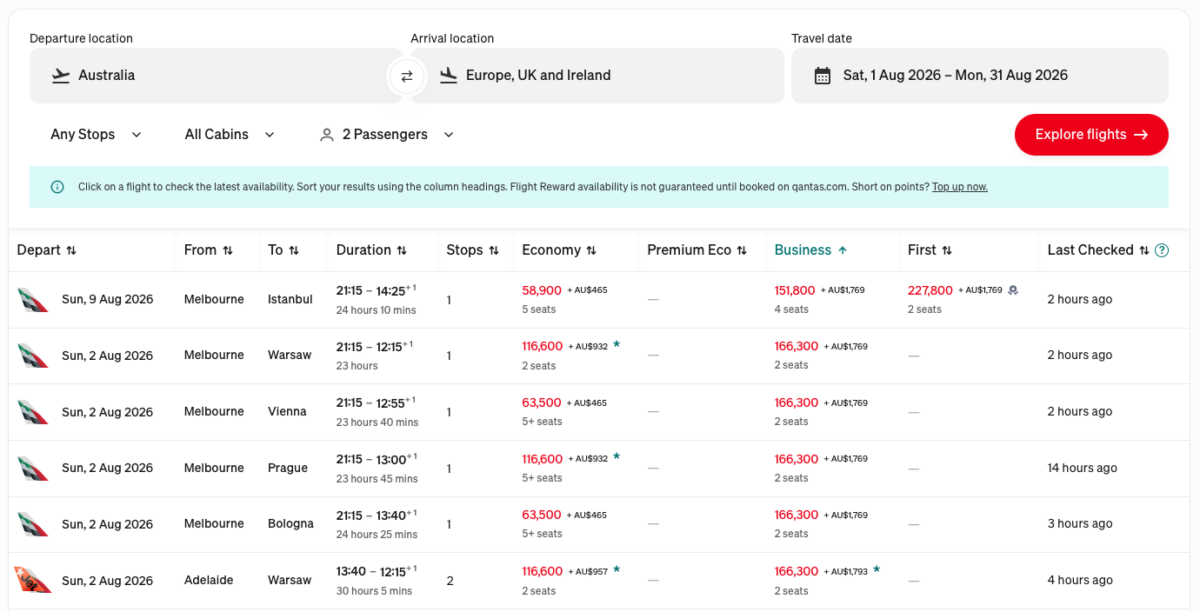This screenshot has width=1200, height=612.
Task: Open the Top up now link
Action: [959, 186]
